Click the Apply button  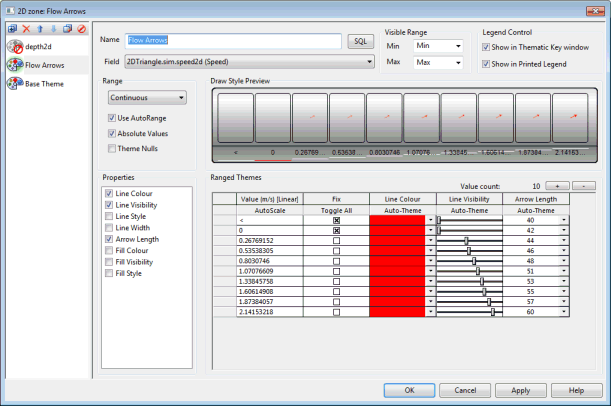tap(521, 390)
